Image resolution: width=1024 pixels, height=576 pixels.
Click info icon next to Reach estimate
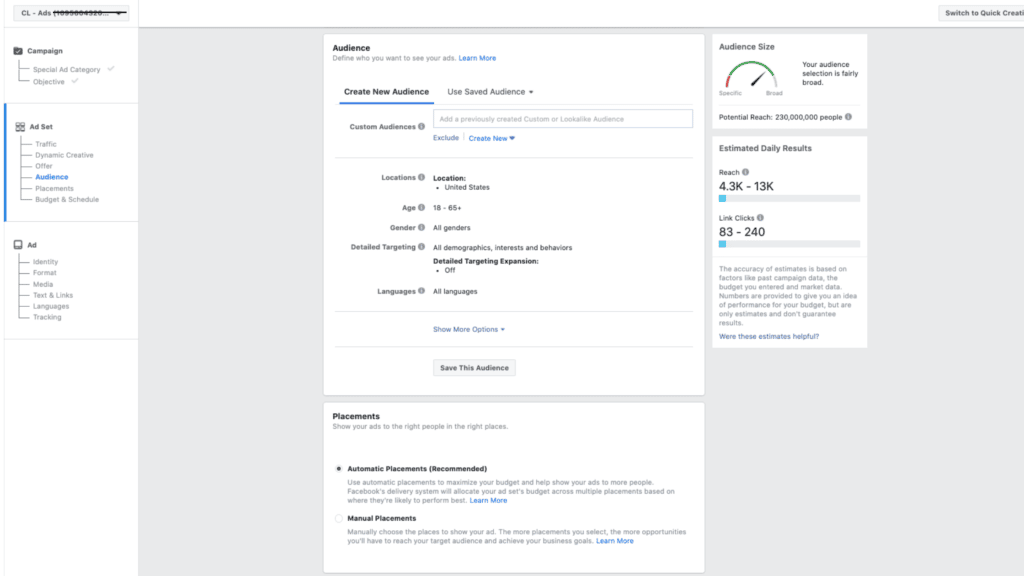[746, 172]
